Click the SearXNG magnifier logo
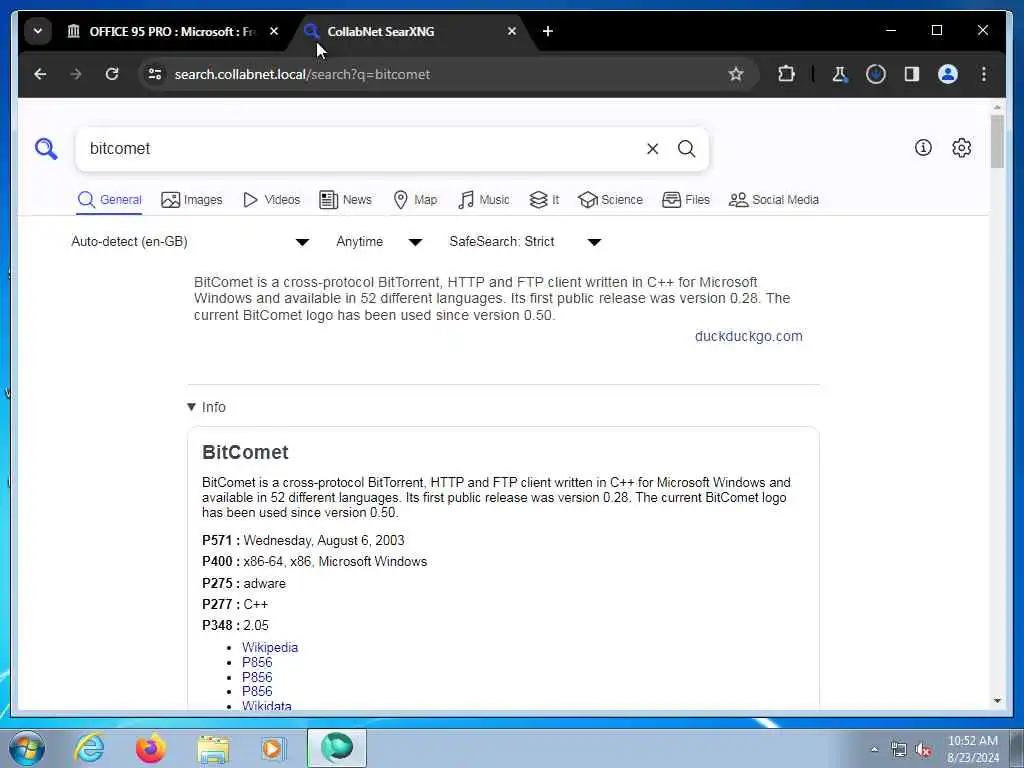Image resolution: width=1024 pixels, height=768 pixels. 46,149
